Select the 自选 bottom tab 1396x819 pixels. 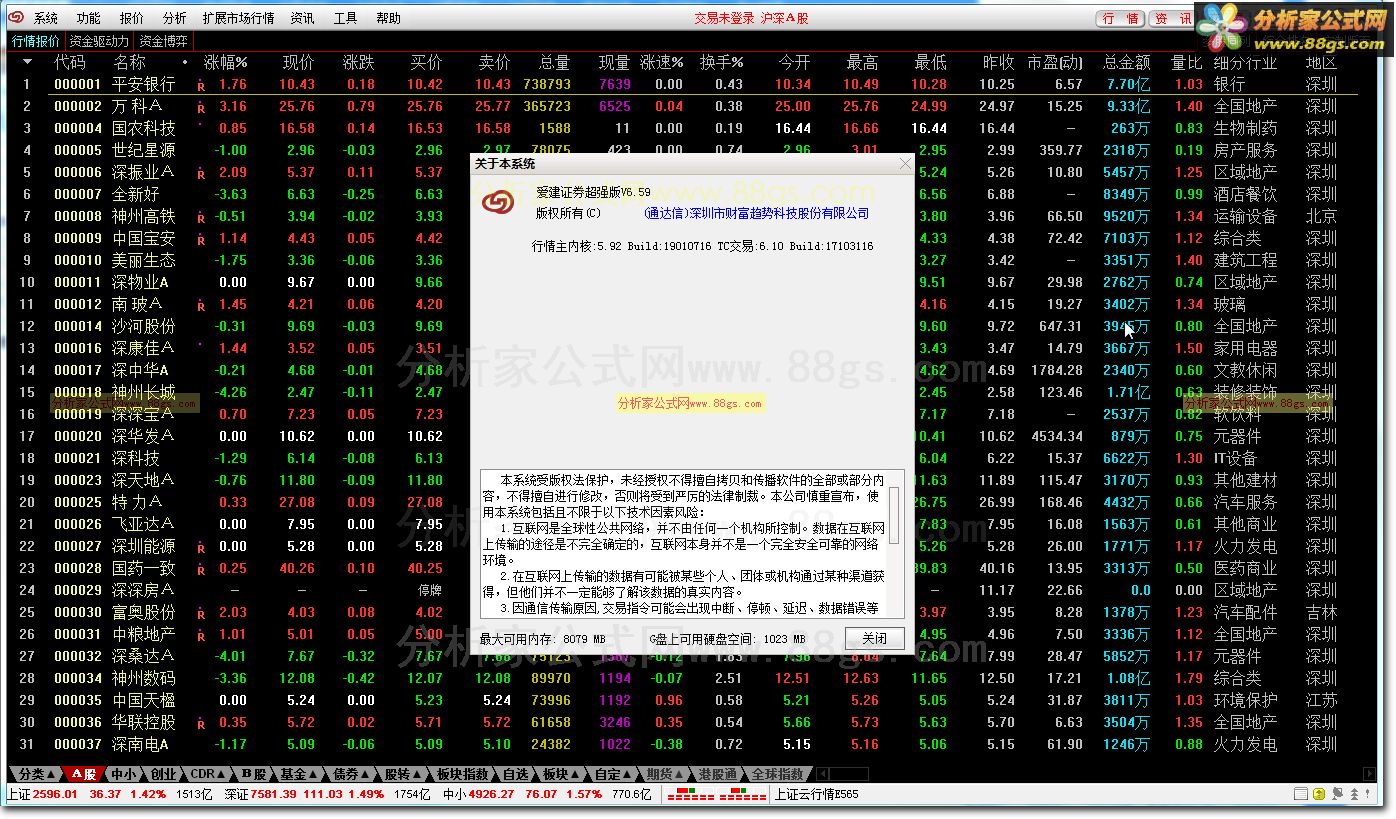tap(516, 774)
